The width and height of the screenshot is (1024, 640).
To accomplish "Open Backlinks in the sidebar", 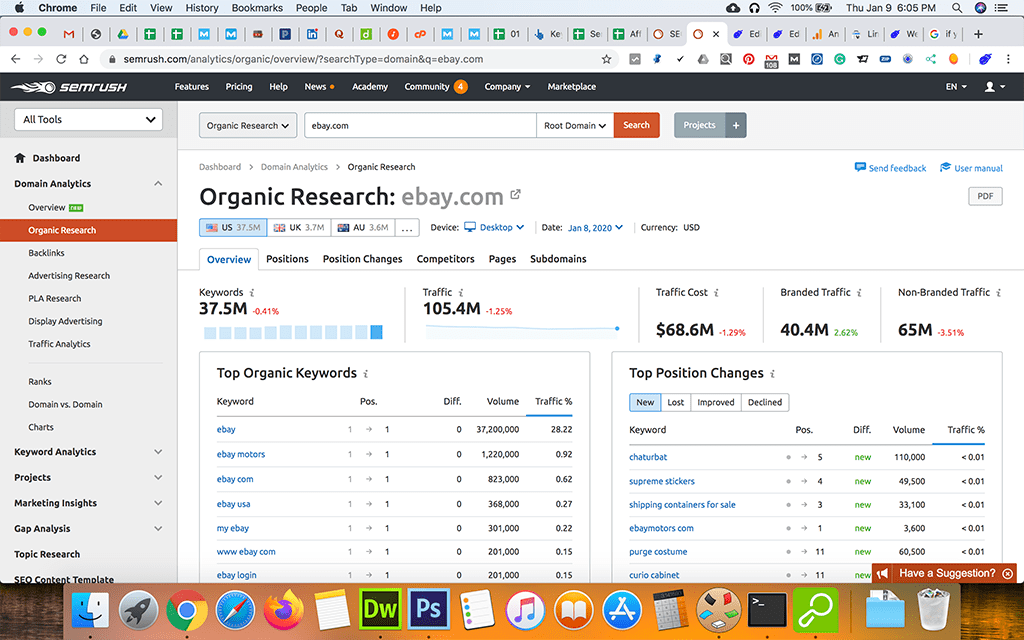I will [46, 253].
